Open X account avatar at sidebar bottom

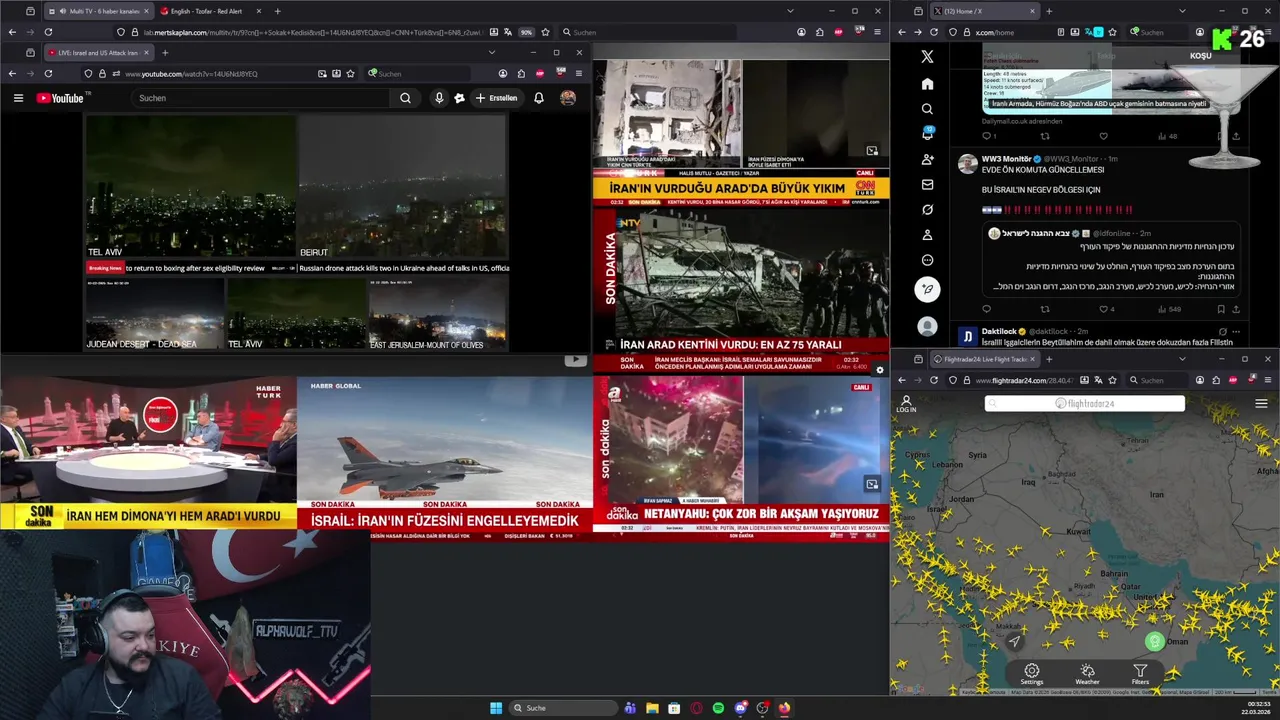click(x=927, y=326)
